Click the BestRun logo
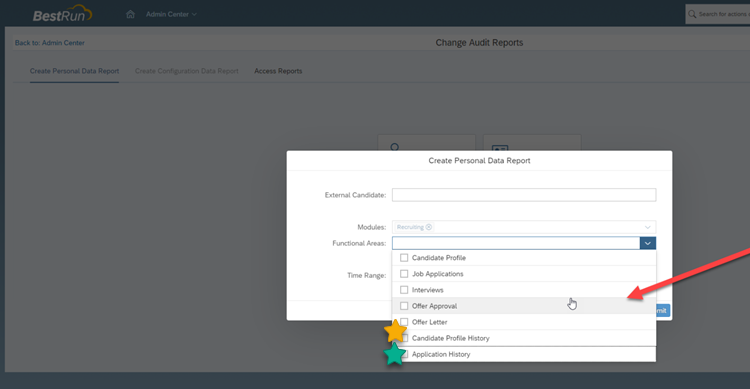This screenshot has height=389, width=750. [x=63, y=13]
